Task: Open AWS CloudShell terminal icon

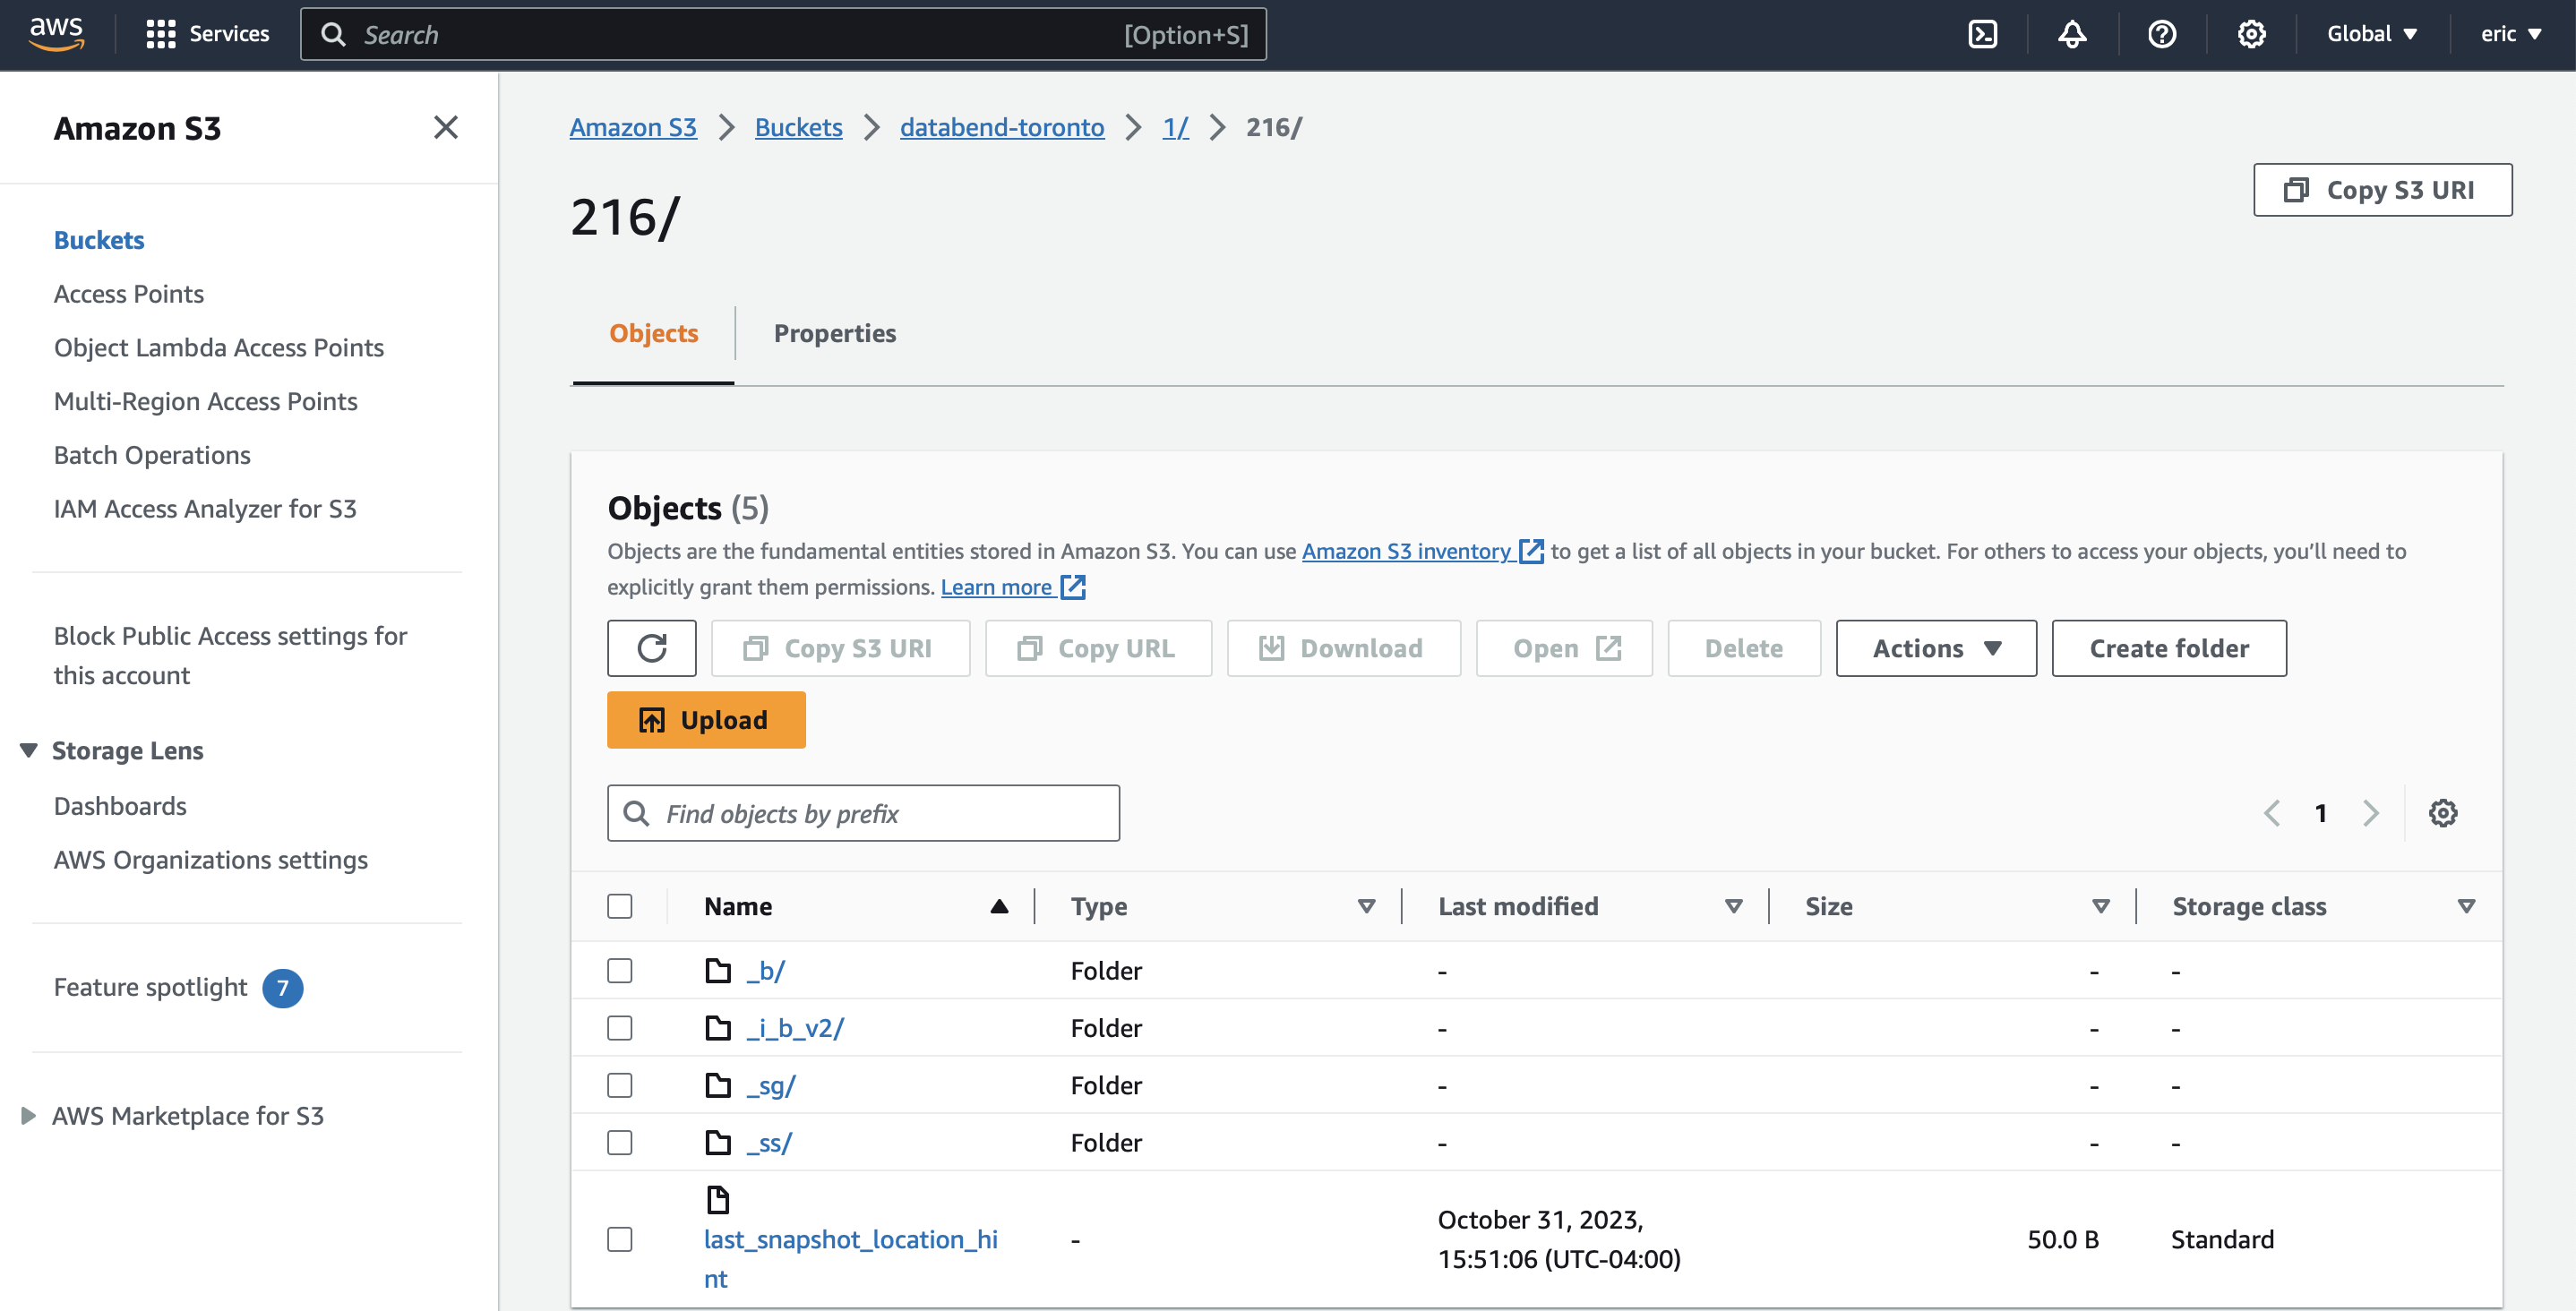Action: pos(1982,34)
